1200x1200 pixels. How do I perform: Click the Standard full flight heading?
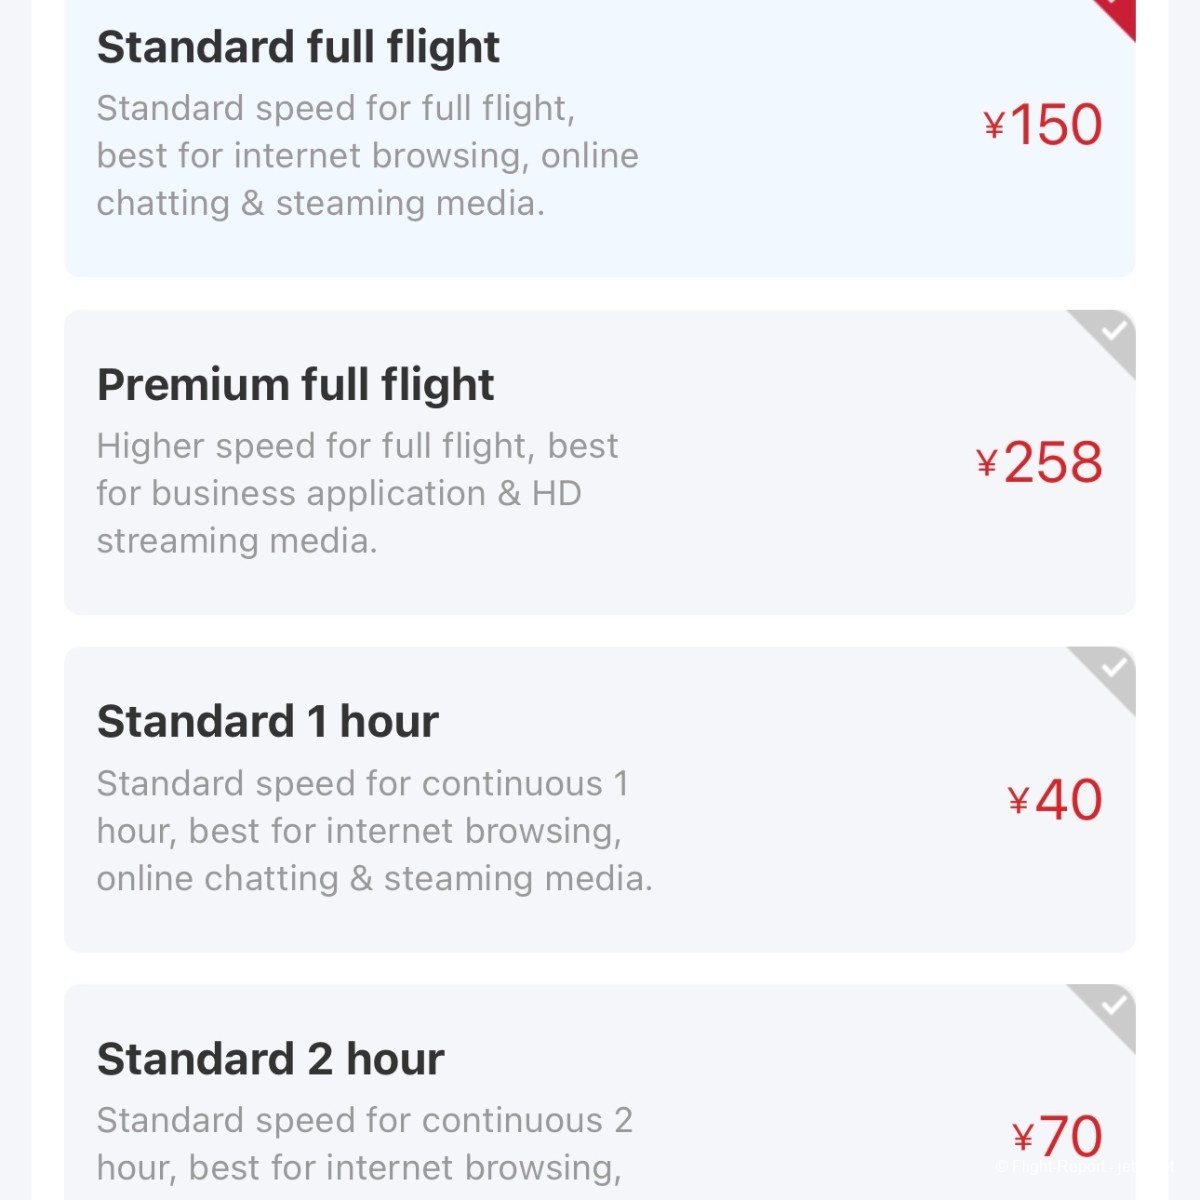tap(298, 48)
